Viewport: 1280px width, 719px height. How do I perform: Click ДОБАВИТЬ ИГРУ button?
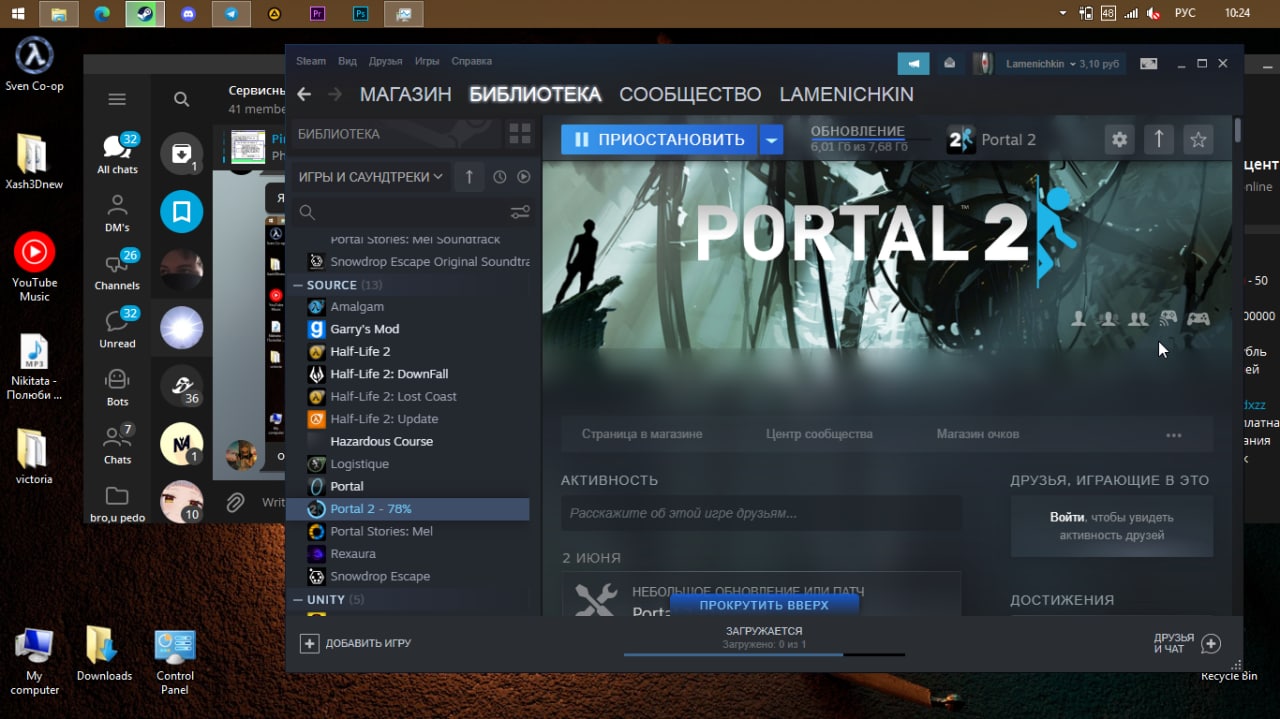[x=356, y=643]
